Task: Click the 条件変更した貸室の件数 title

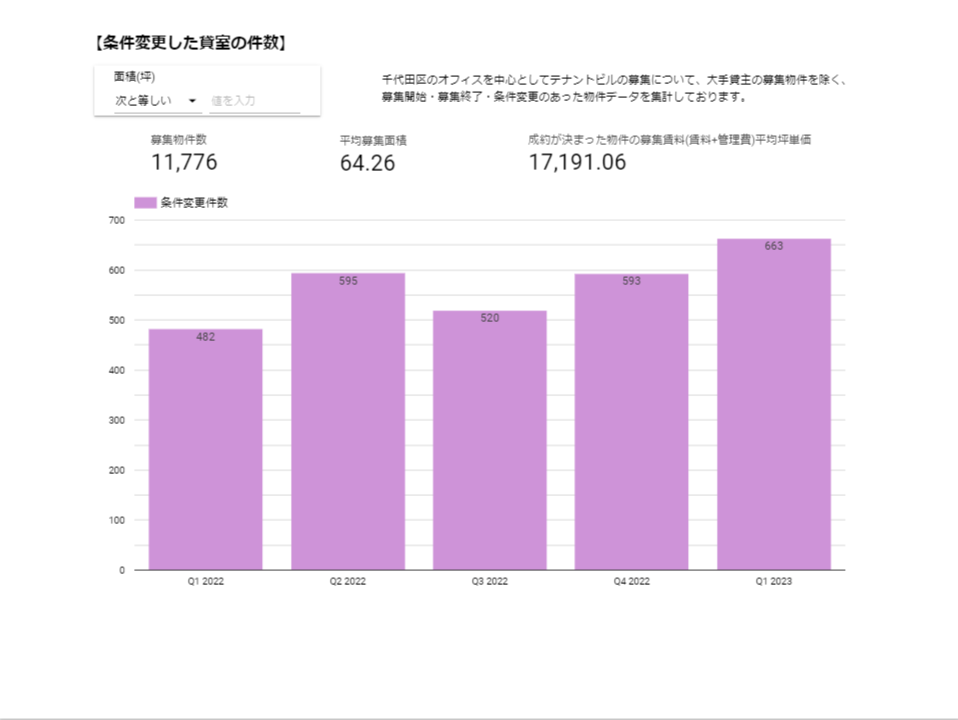Action: (x=191, y=43)
